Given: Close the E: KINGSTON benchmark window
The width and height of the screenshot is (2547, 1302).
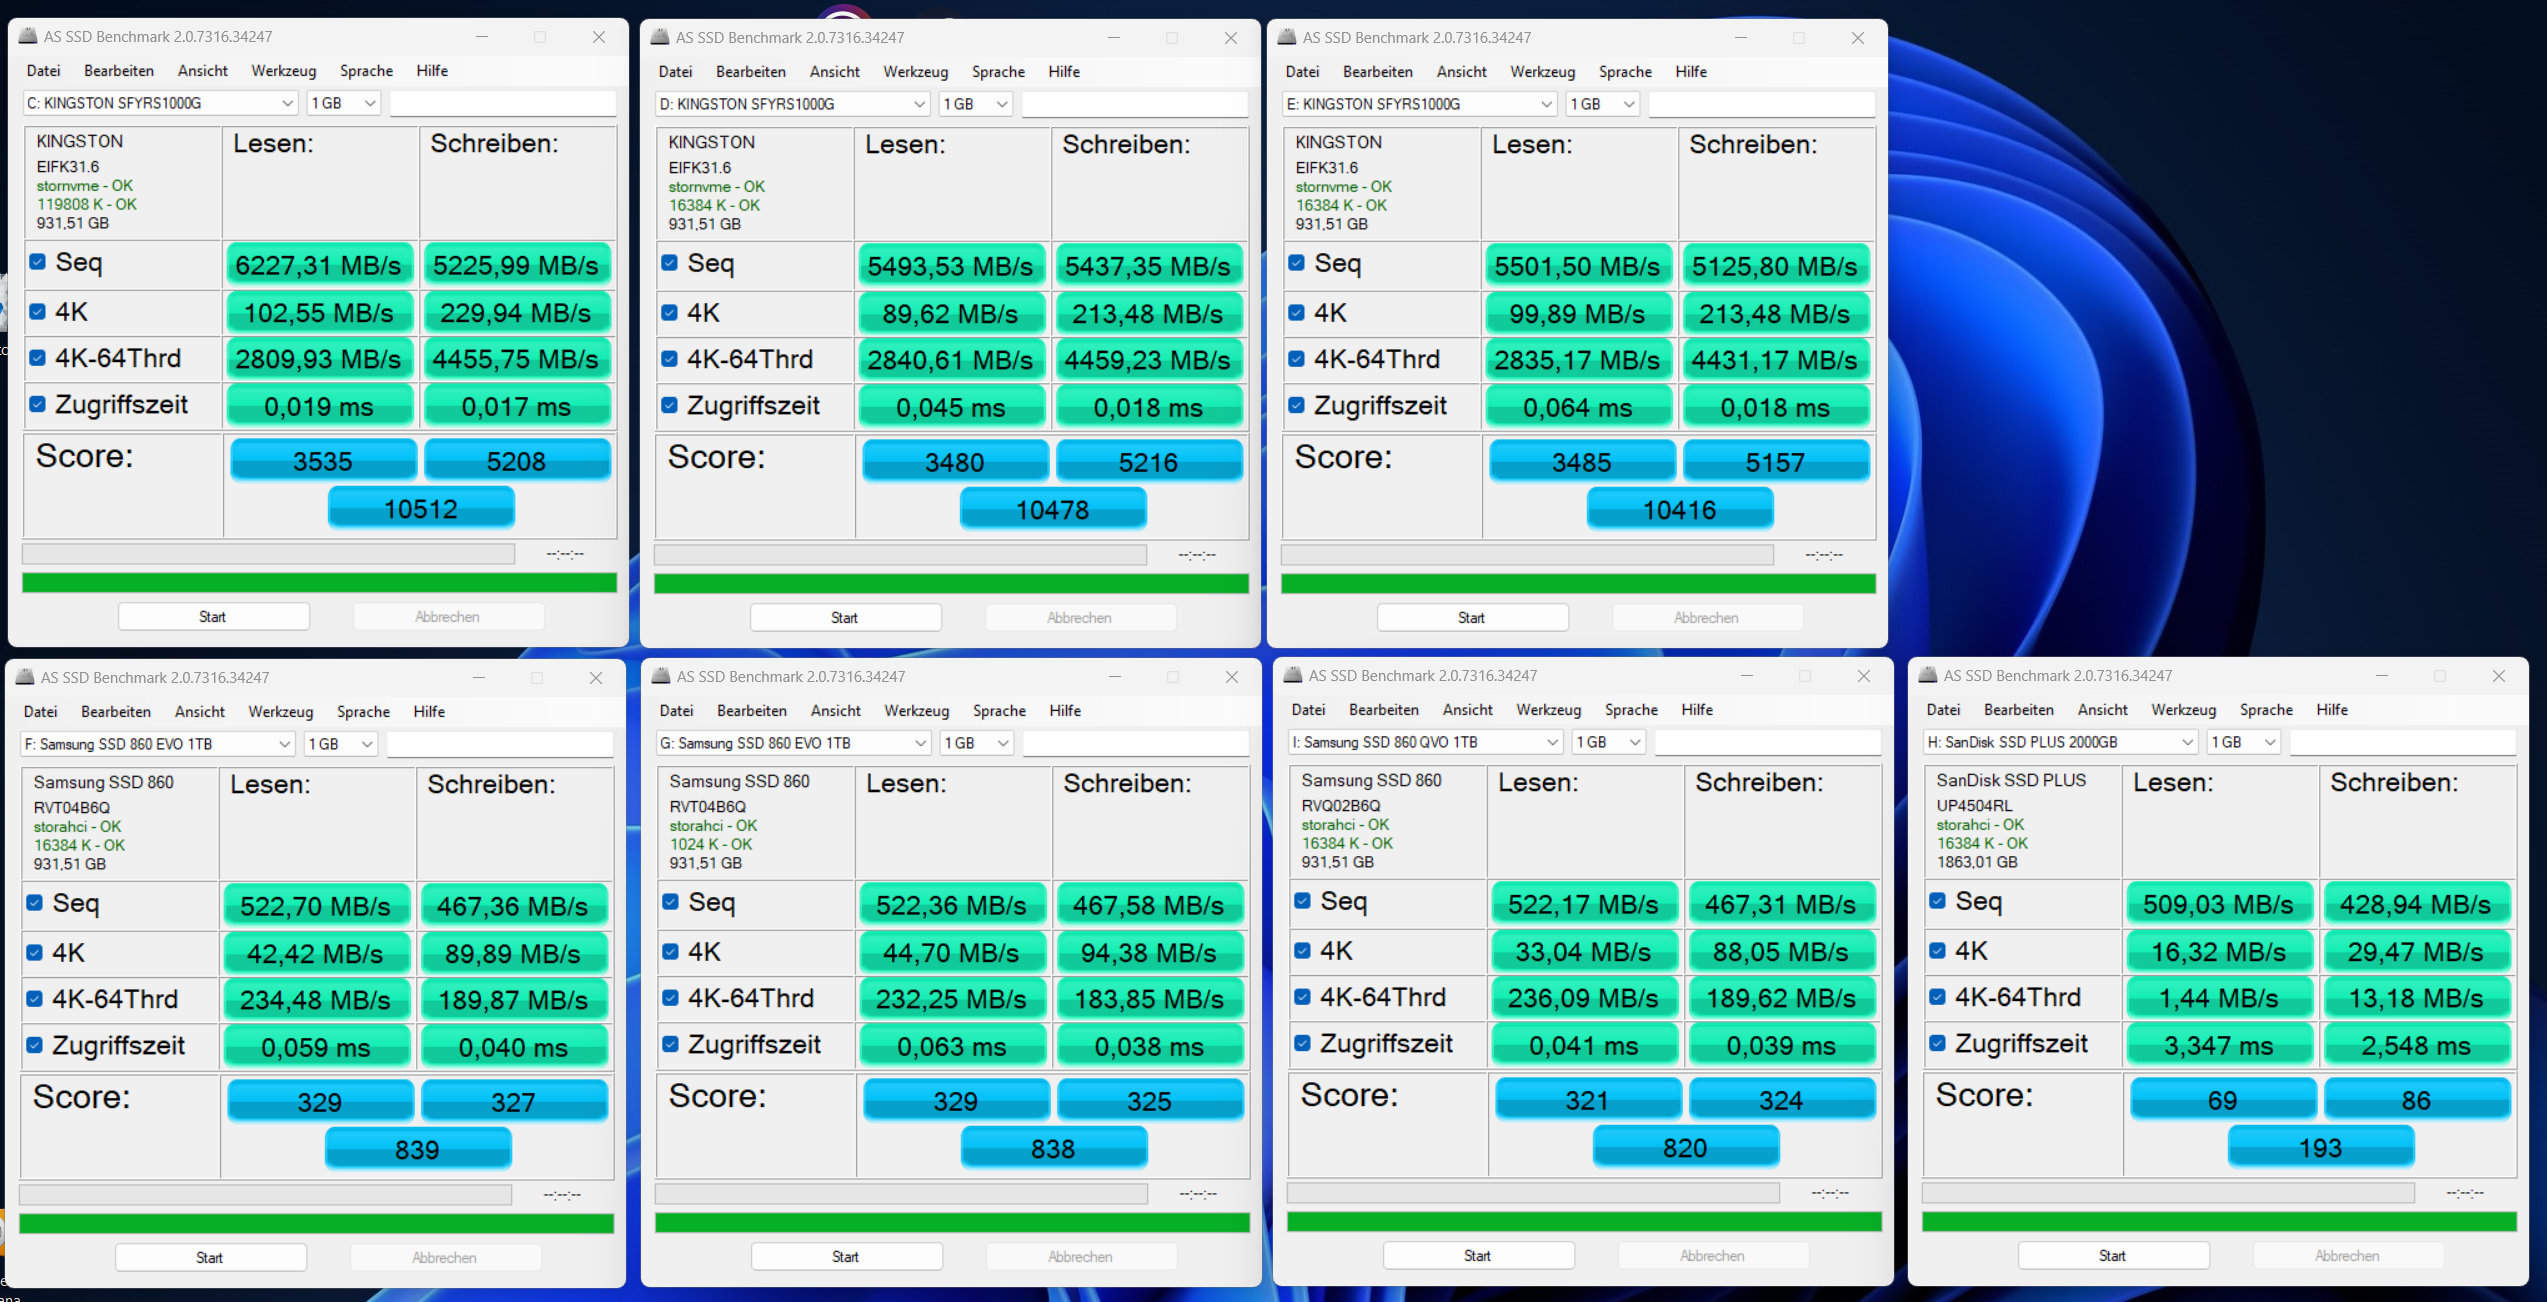Looking at the screenshot, I should [x=1857, y=37].
